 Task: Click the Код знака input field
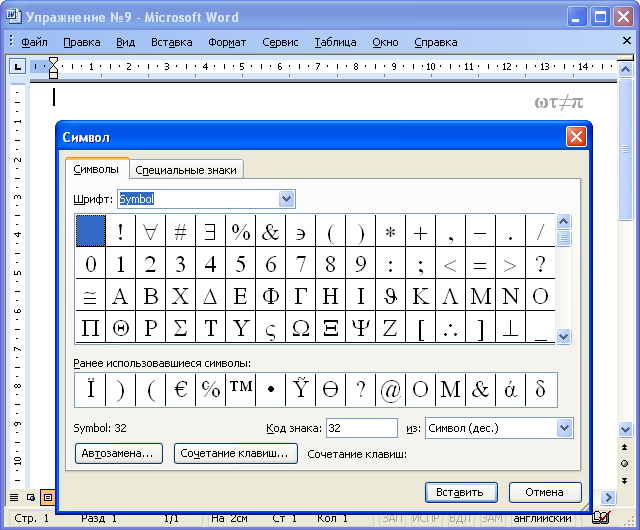click(362, 428)
